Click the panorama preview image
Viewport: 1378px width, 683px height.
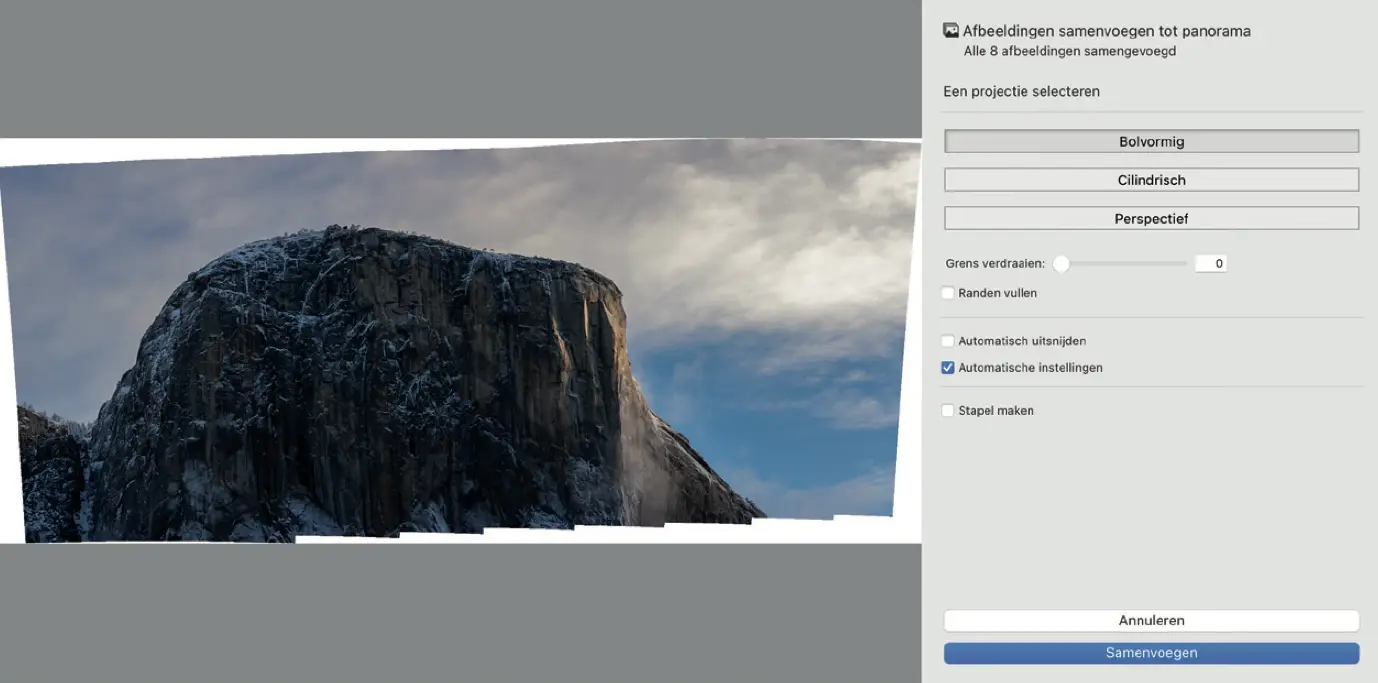(x=460, y=340)
